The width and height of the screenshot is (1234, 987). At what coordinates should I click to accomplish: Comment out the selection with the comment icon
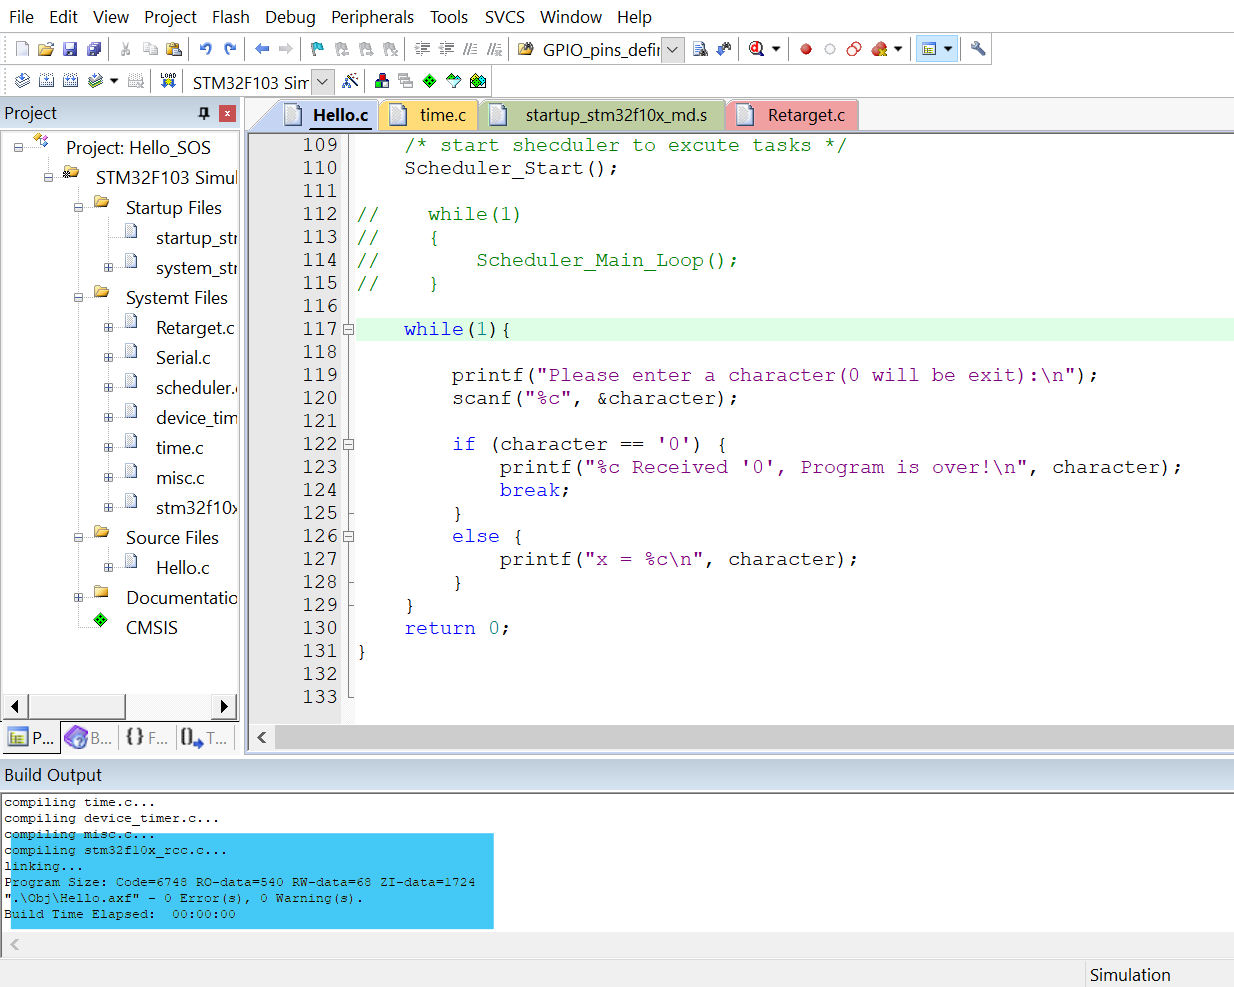coord(470,49)
